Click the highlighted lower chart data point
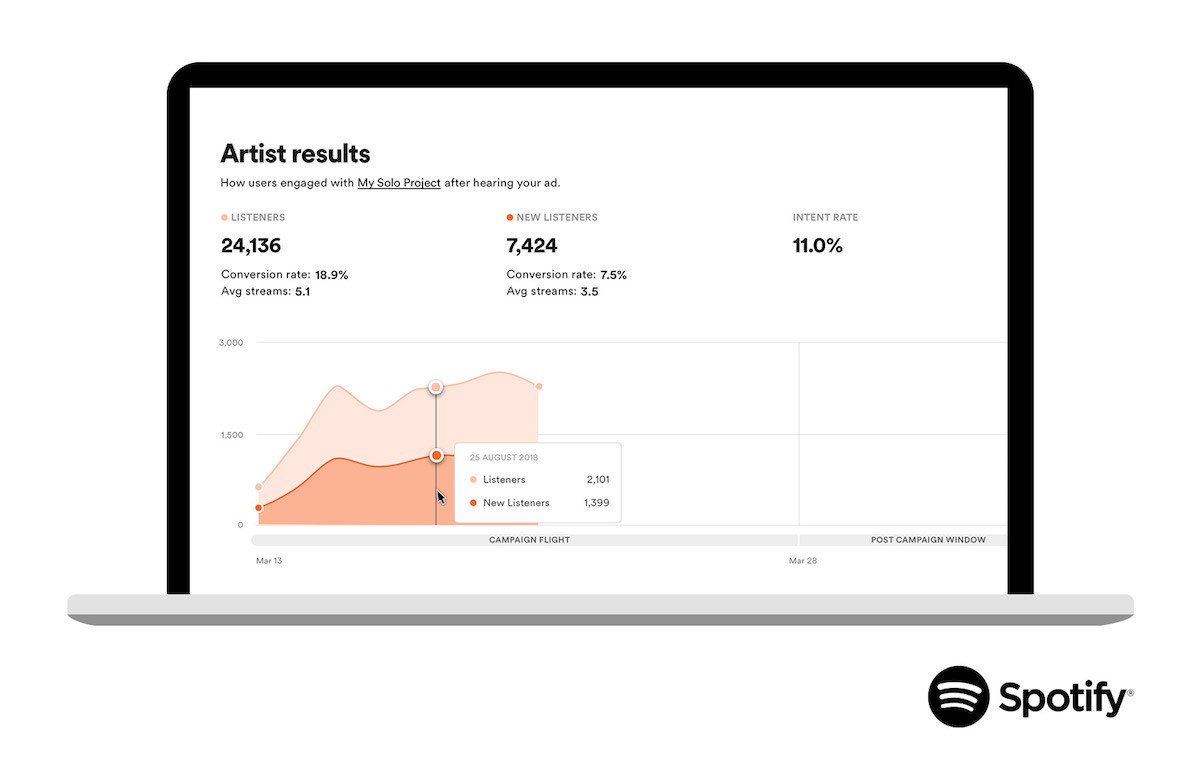This screenshot has width=1200, height=769. (436, 455)
